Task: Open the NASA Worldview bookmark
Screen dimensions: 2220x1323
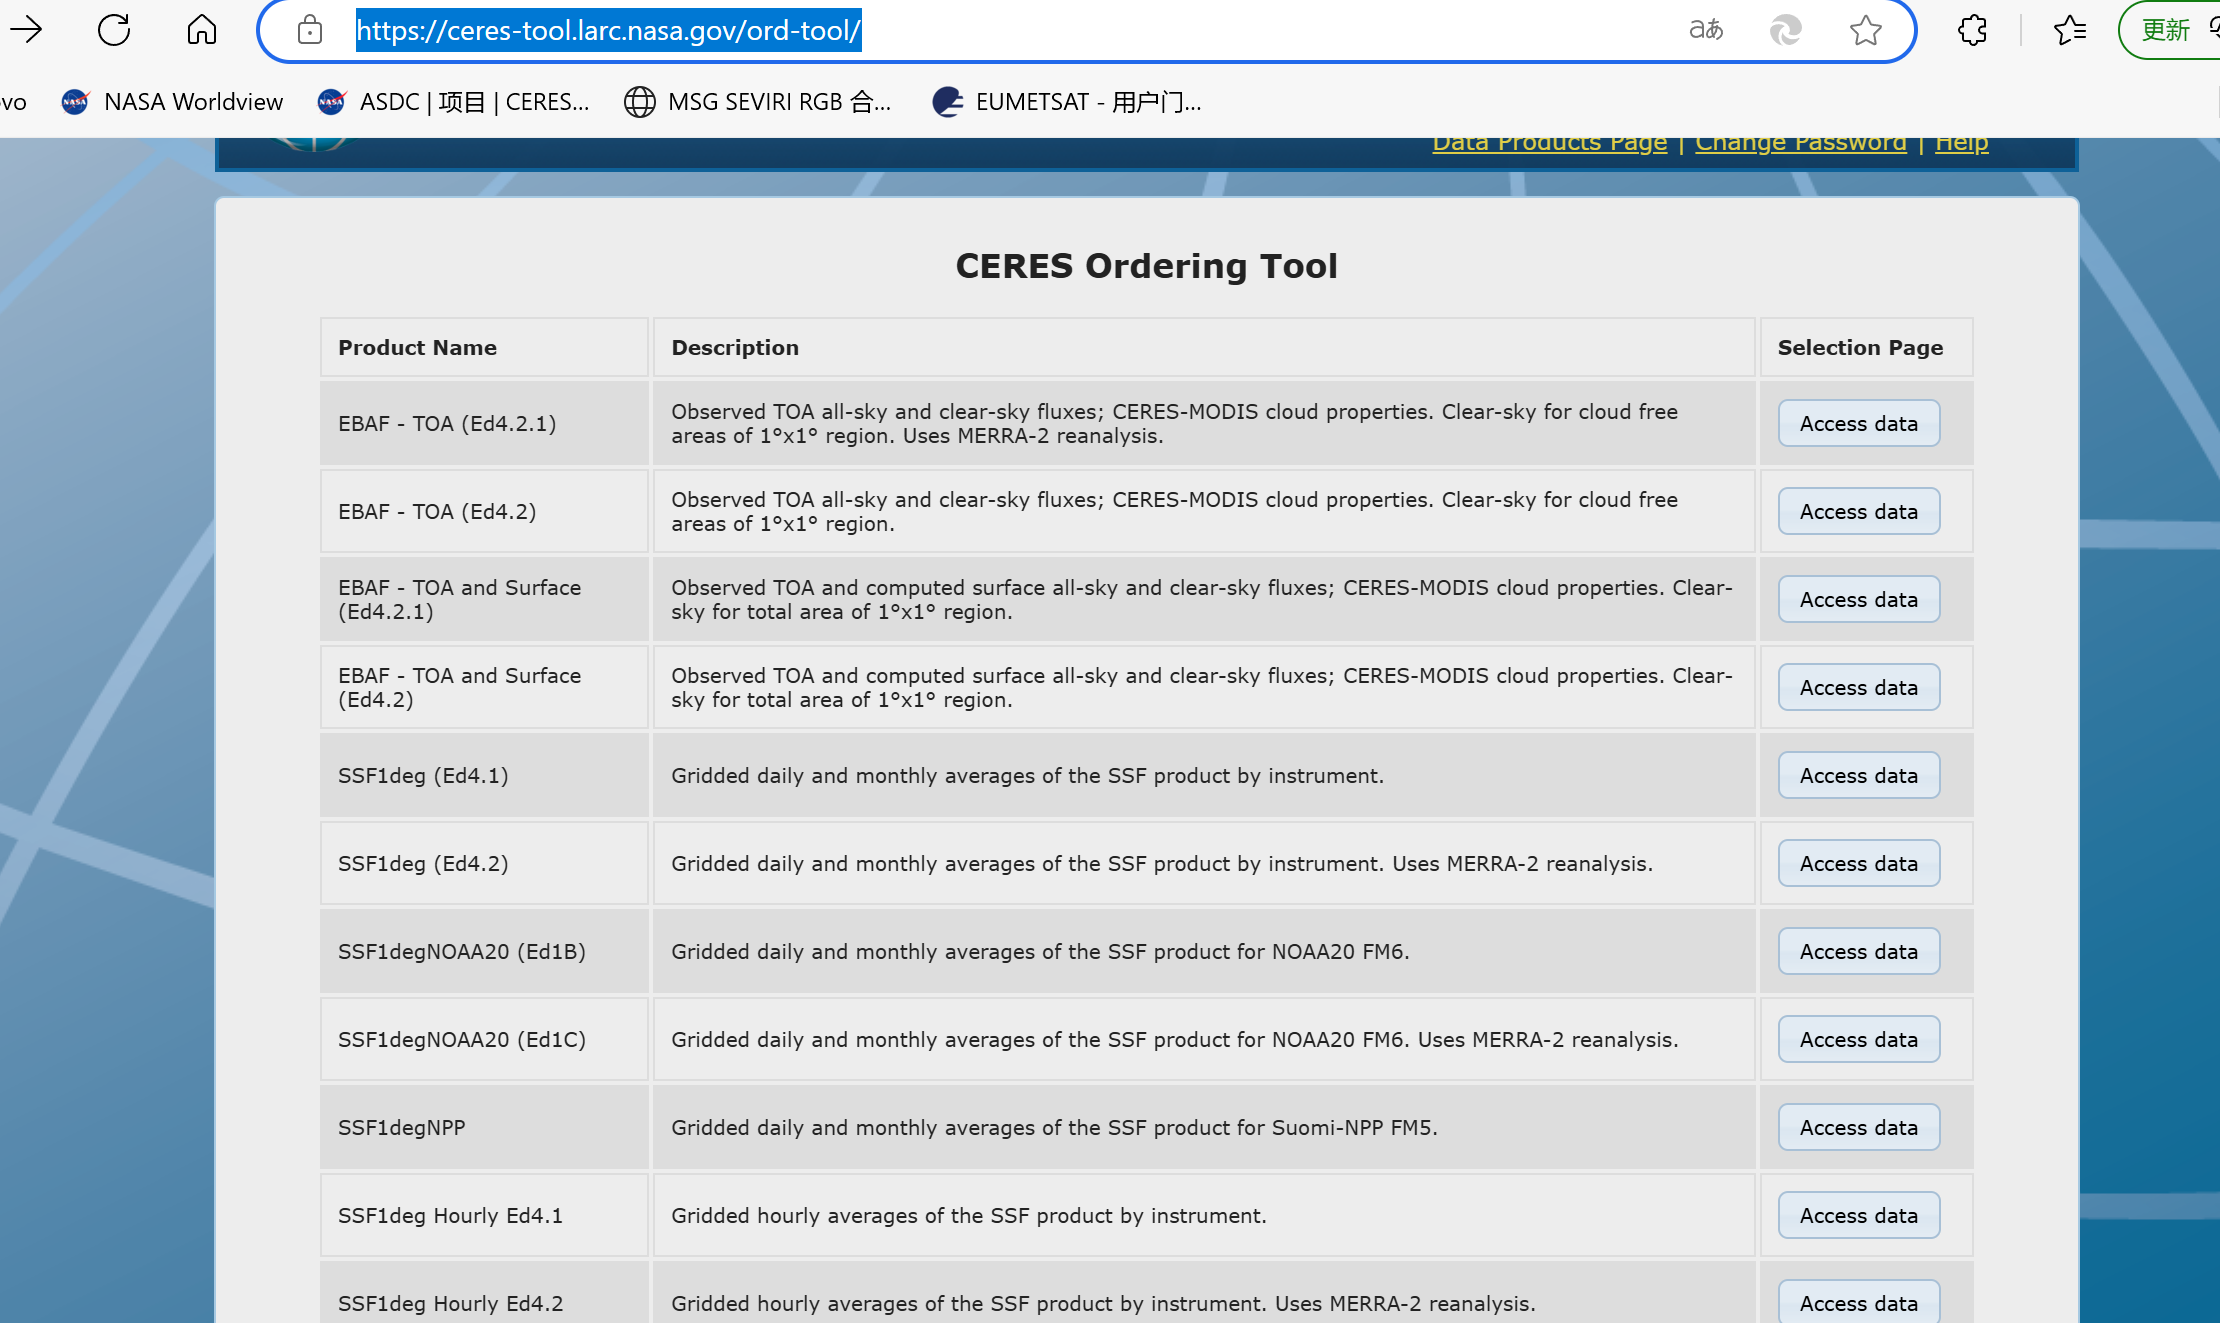Action: pyautogui.click(x=170, y=101)
